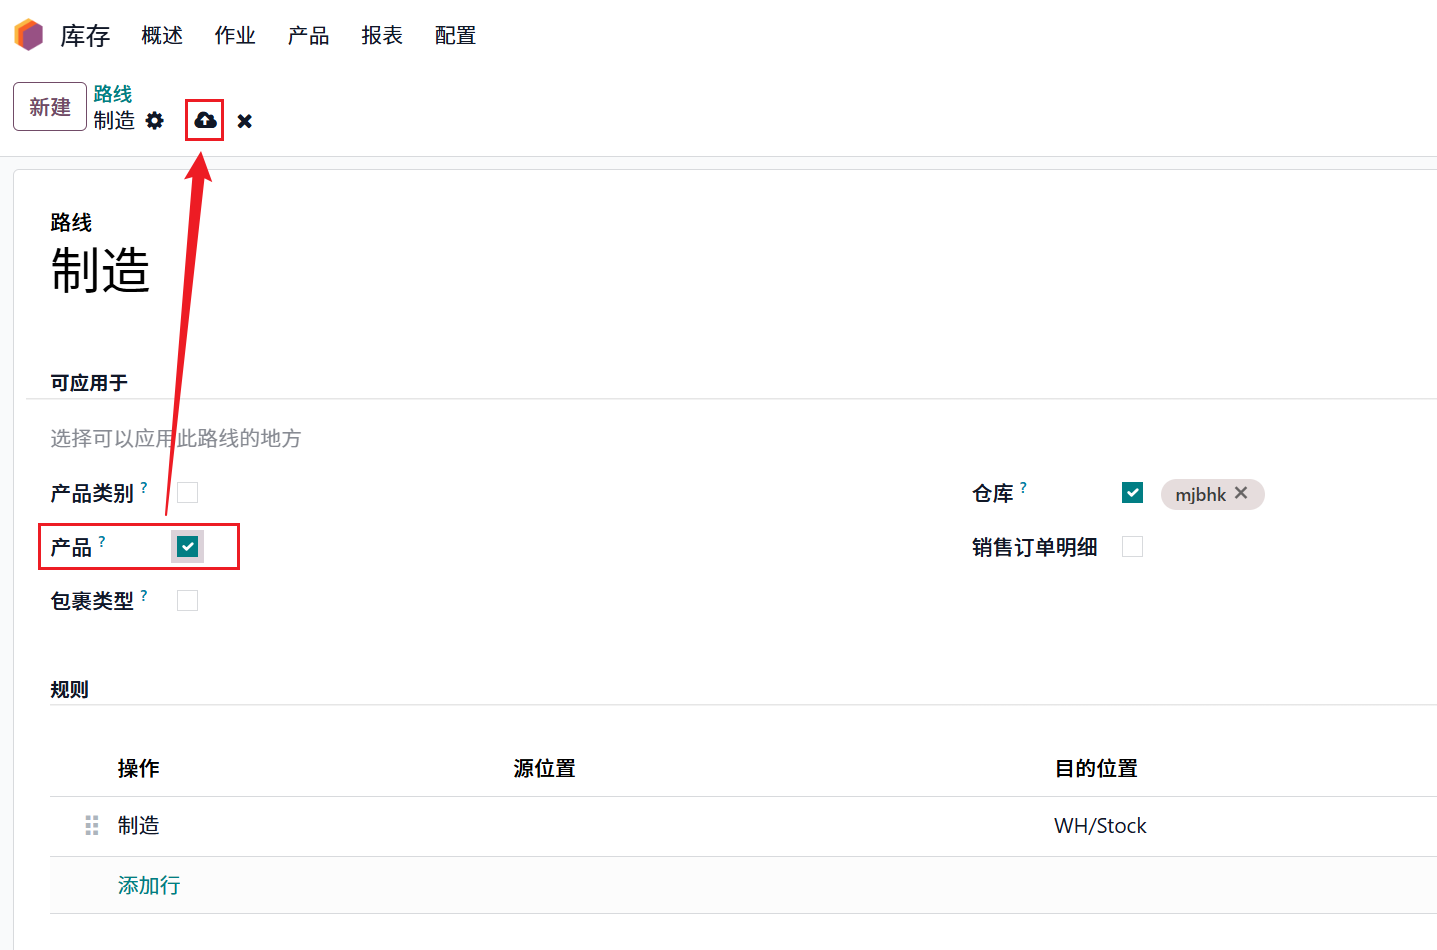
Task: Click the 新建 button
Action: pyautogui.click(x=50, y=107)
